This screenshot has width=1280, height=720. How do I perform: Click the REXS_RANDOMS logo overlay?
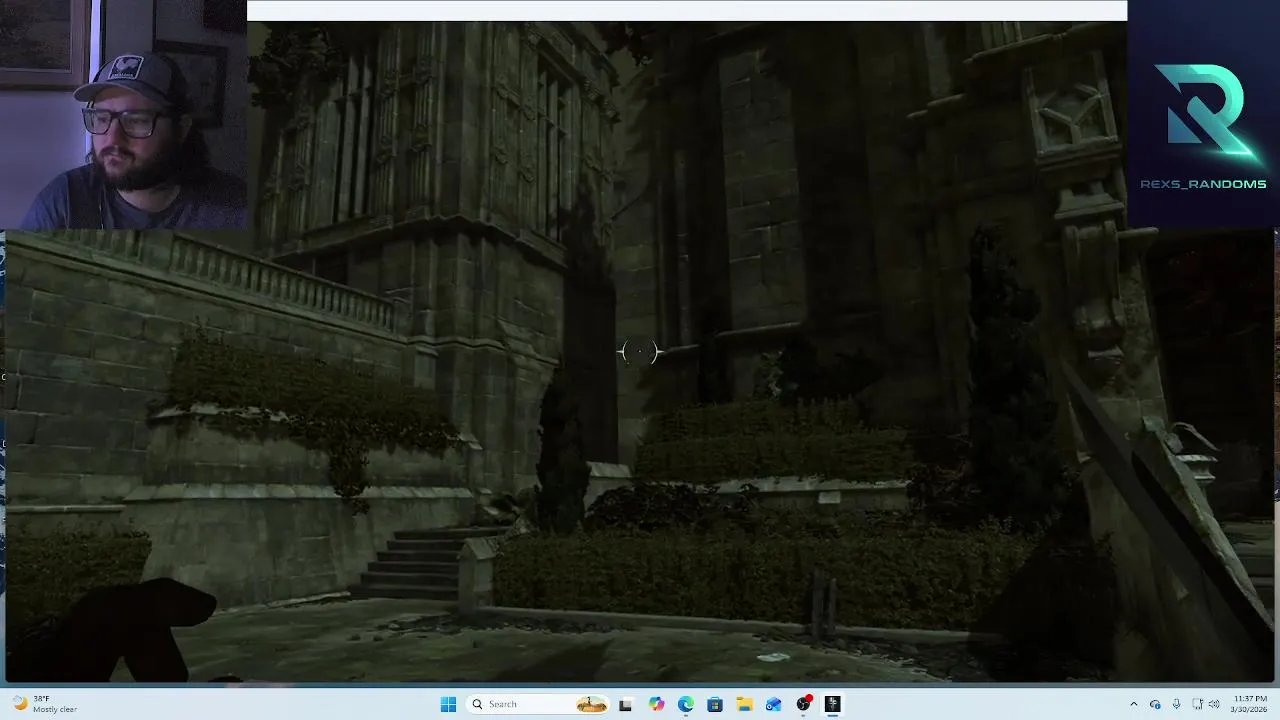tap(1203, 126)
